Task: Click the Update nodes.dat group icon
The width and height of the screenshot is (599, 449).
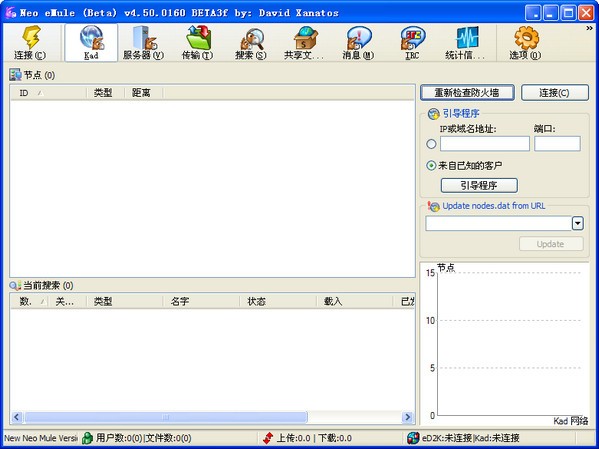Action: [434, 206]
